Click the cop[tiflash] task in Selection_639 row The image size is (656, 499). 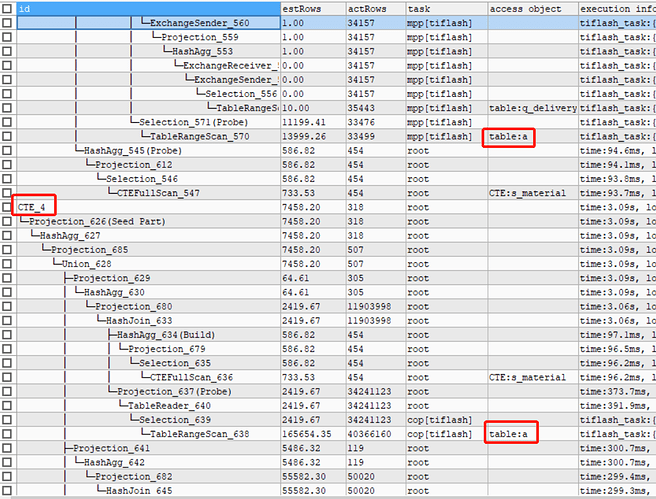coord(439,420)
